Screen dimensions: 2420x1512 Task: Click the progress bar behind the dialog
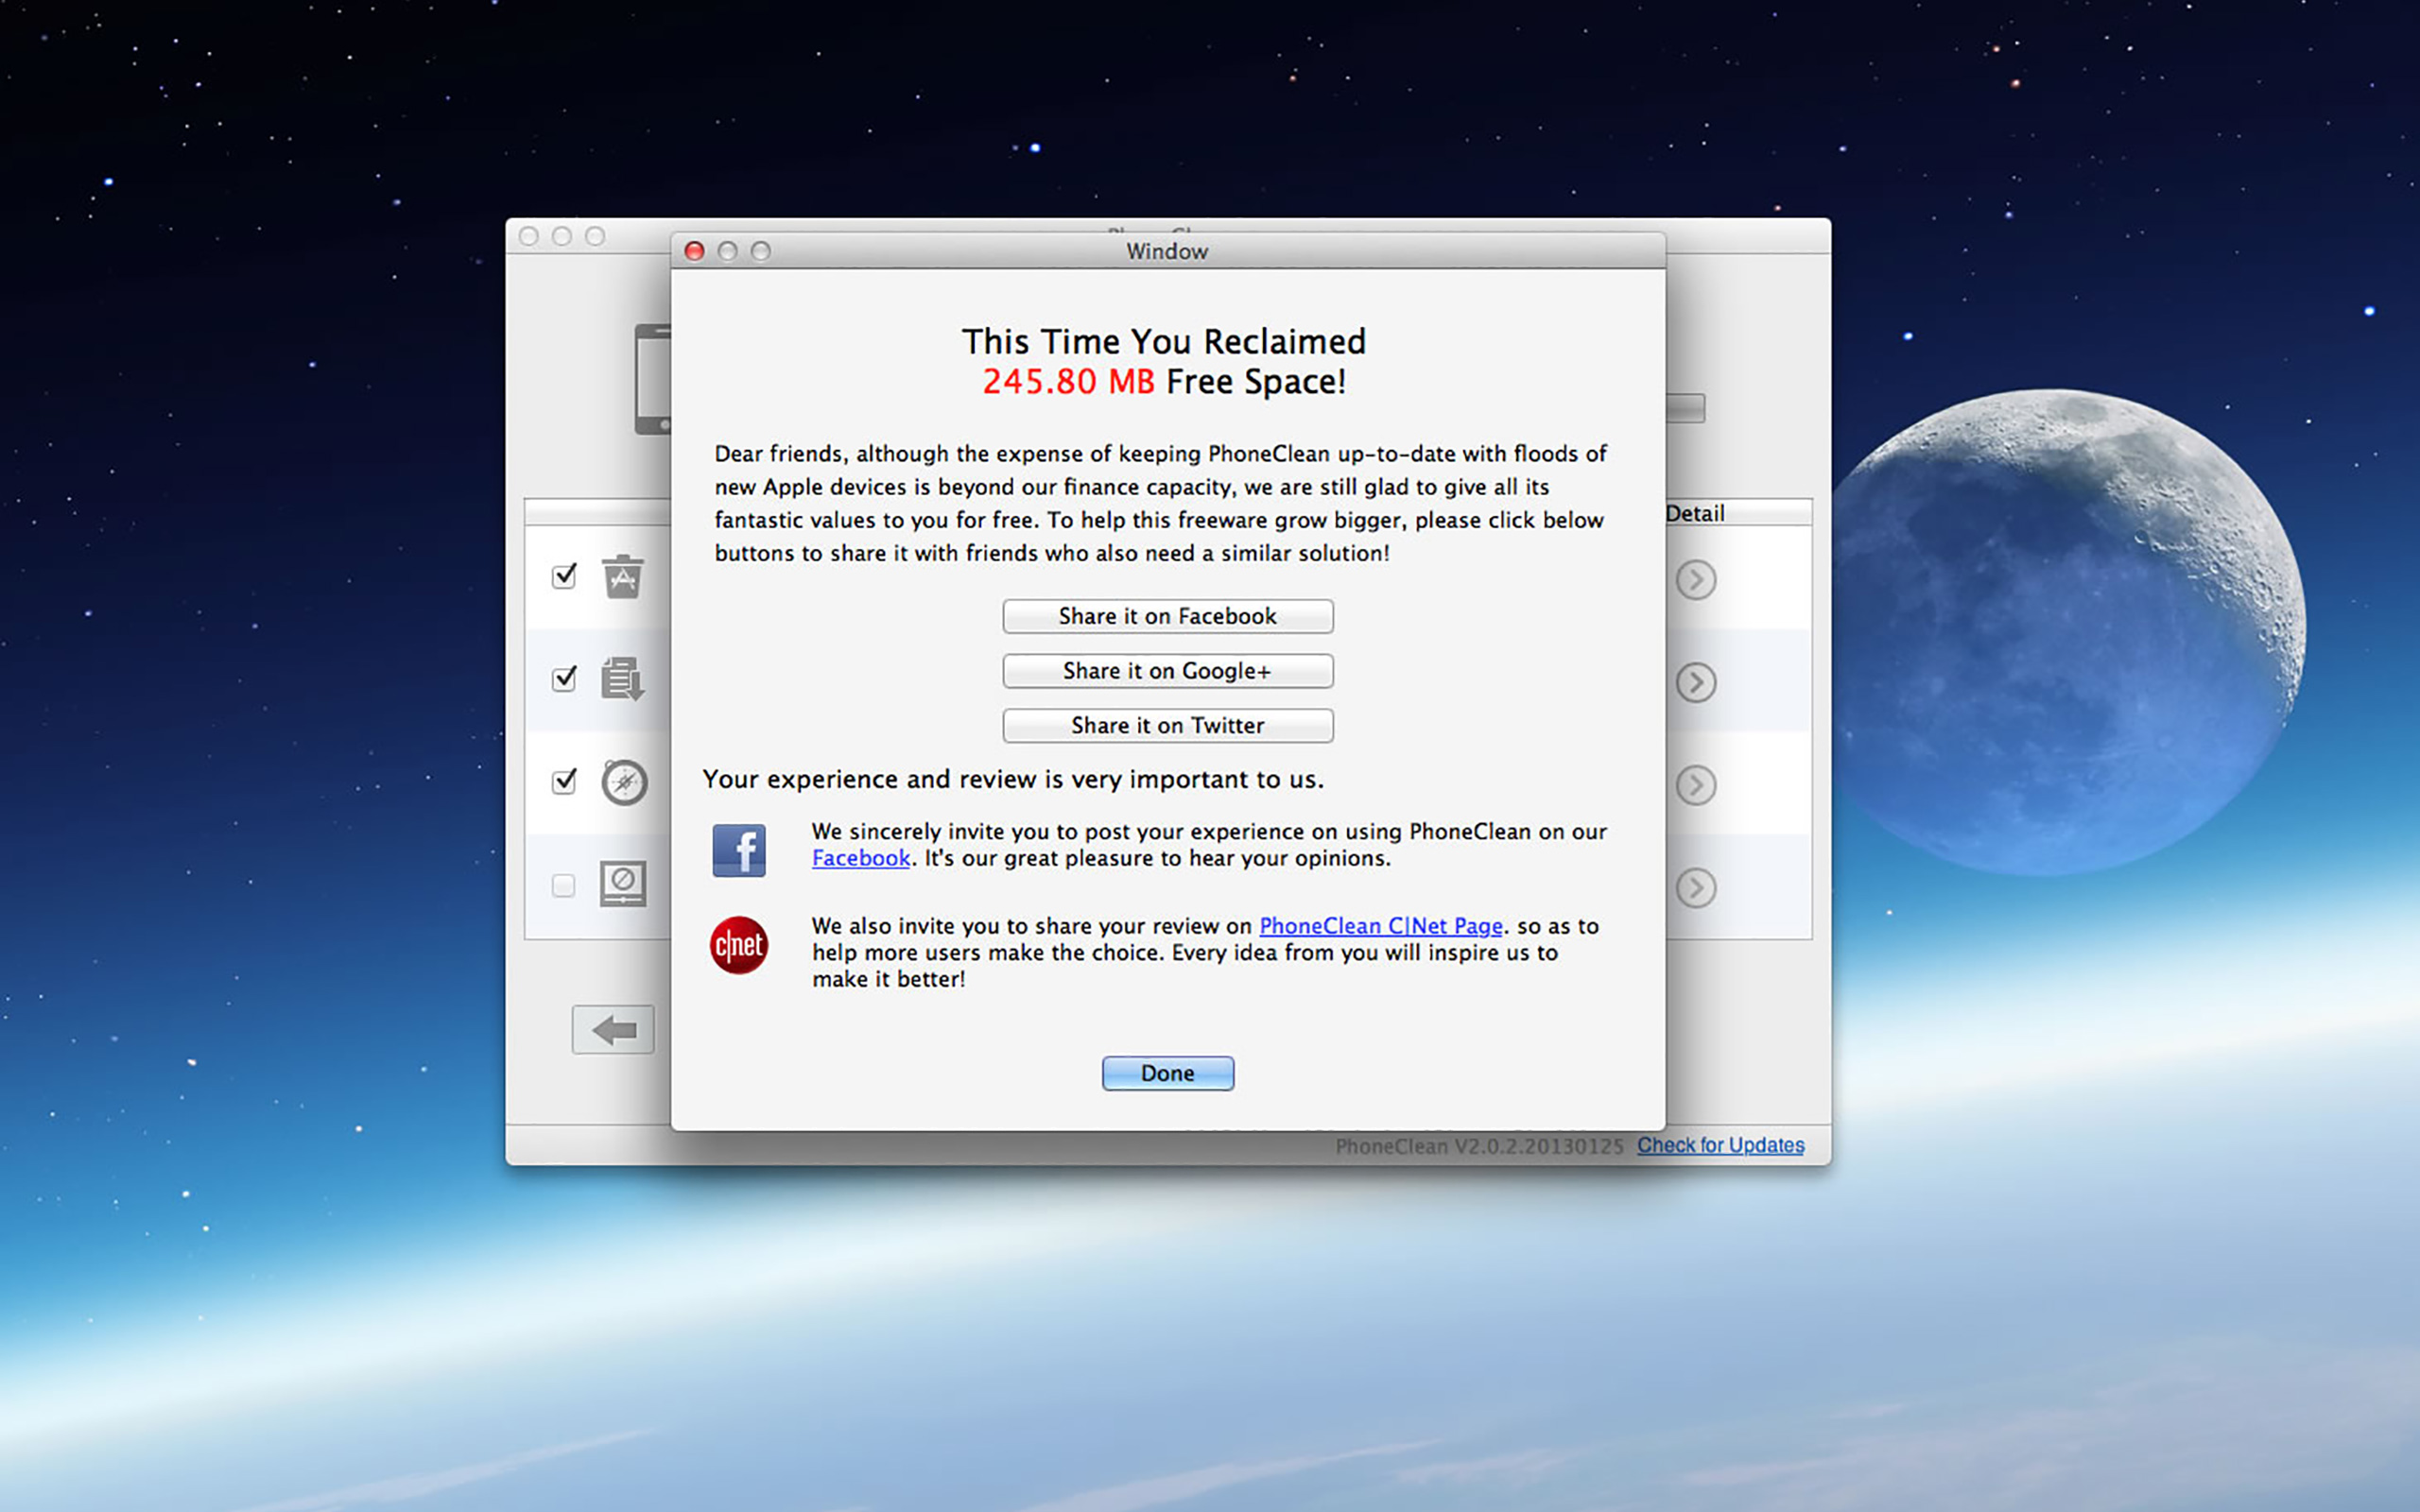point(1685,408)
